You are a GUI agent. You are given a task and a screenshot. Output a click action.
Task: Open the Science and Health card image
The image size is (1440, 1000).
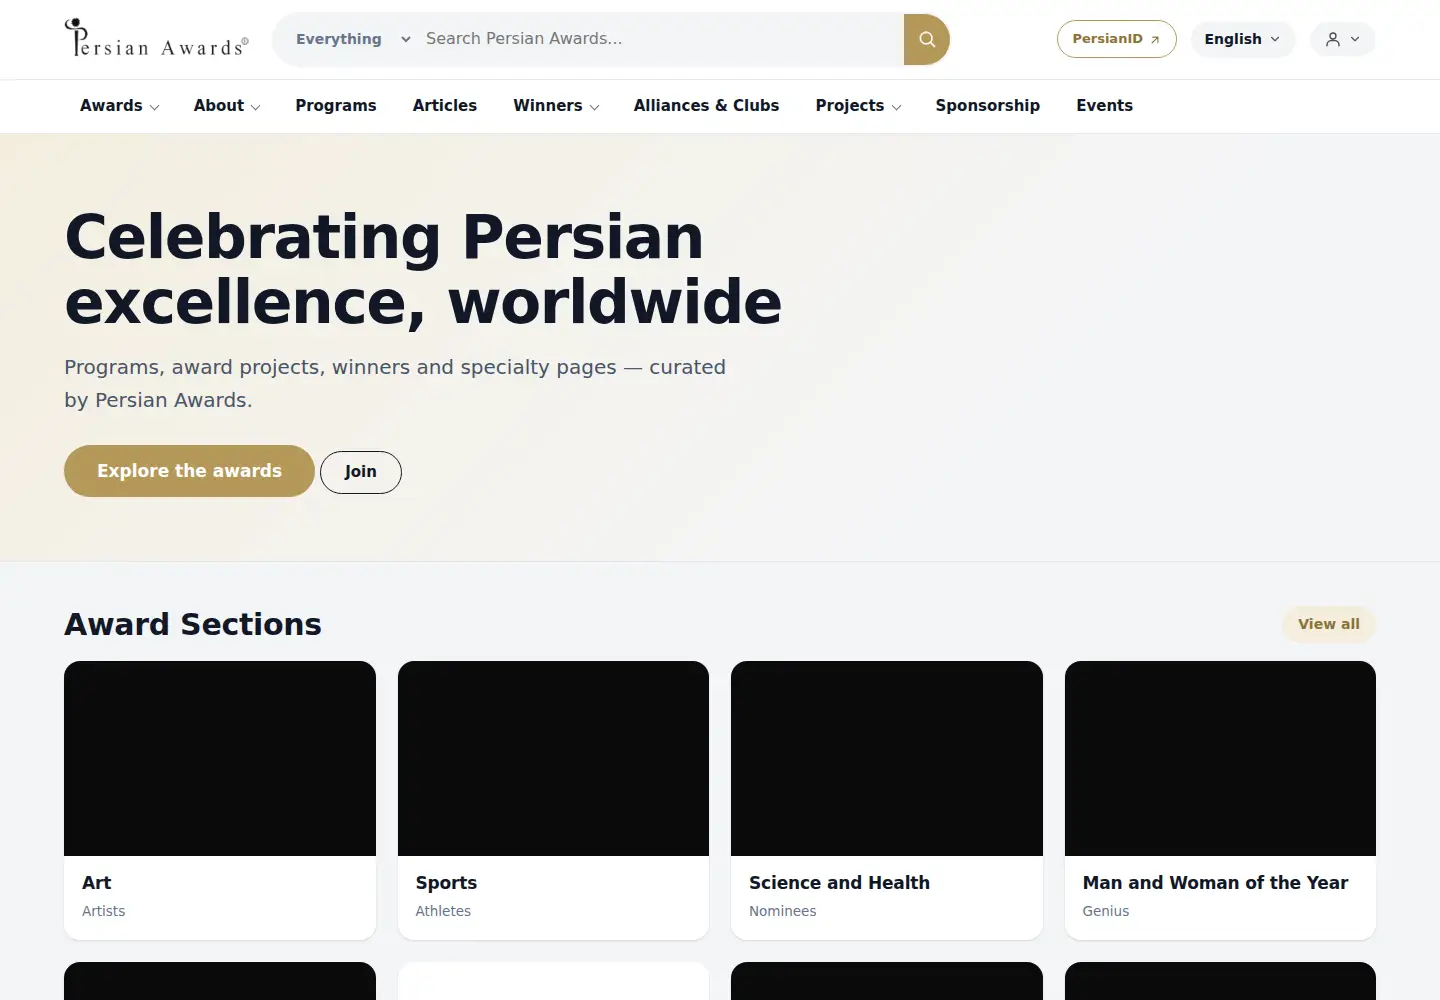click(x=887, y=758)
